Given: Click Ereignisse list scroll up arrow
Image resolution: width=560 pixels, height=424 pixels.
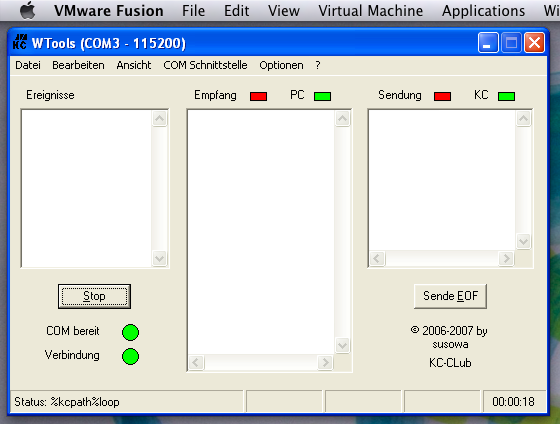Looking at the screenshot, I should click(159, 119).
